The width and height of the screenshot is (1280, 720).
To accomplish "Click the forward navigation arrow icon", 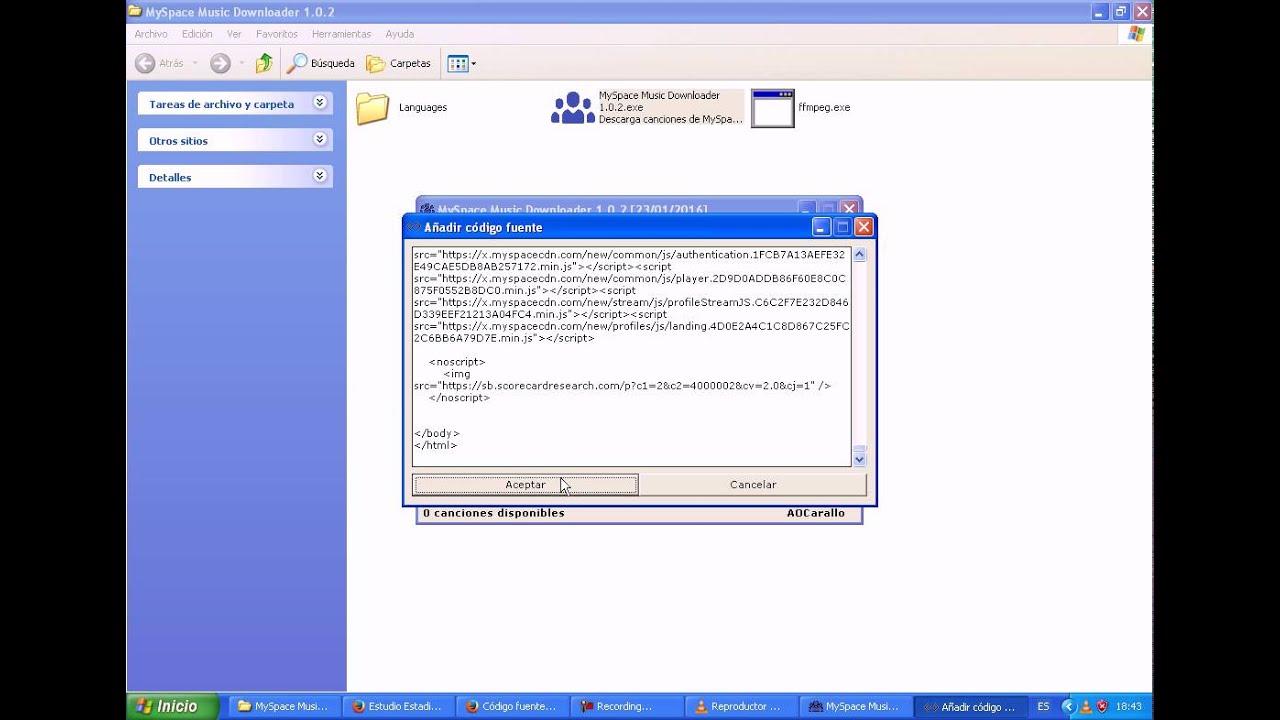I will tap(220, 63).
